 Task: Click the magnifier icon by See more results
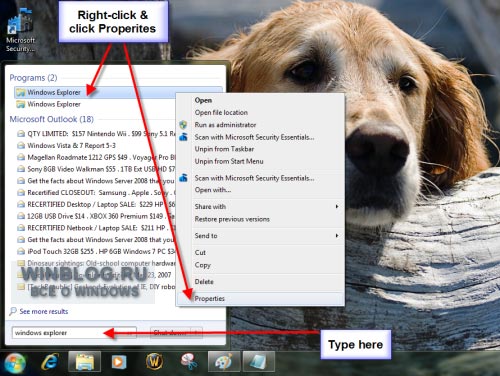13,311
